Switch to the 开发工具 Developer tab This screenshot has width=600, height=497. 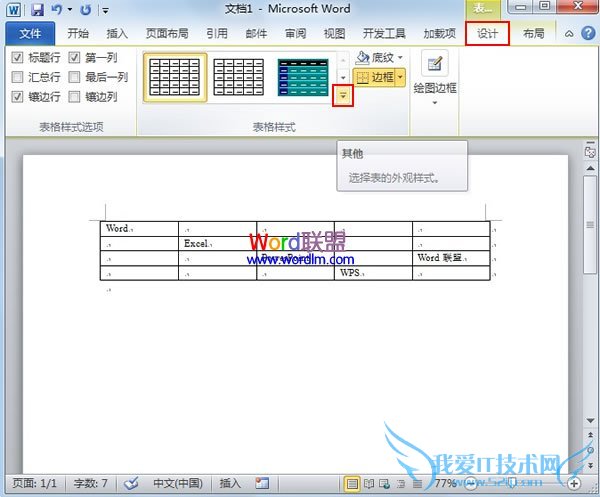click(x=384, y=34)
